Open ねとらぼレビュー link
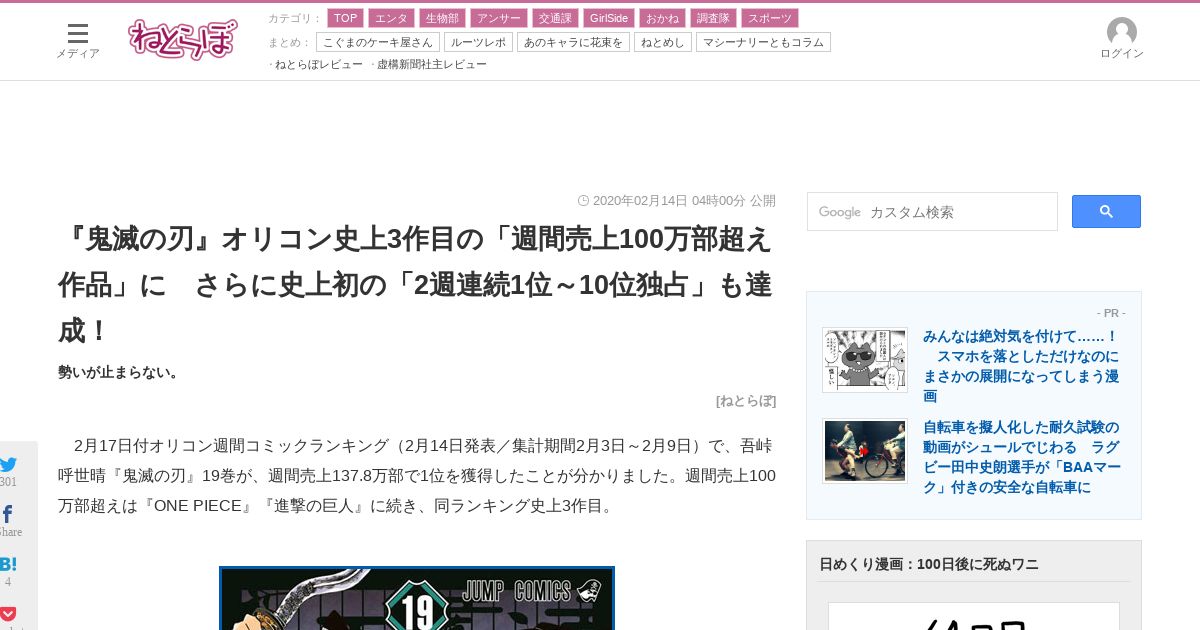The image size is (1200, 630). [318, 64]
